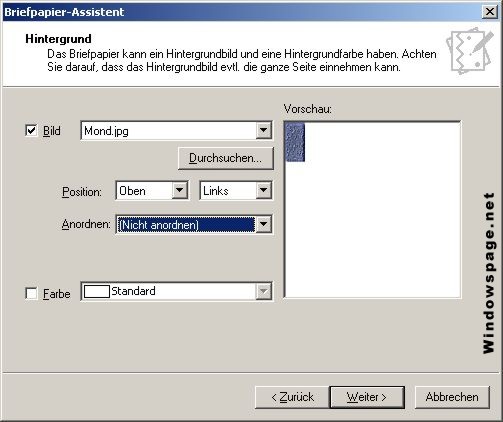Screen dimensions: 503x422
Task: Enable the Farbe checkbox
Action: [31, 294]
